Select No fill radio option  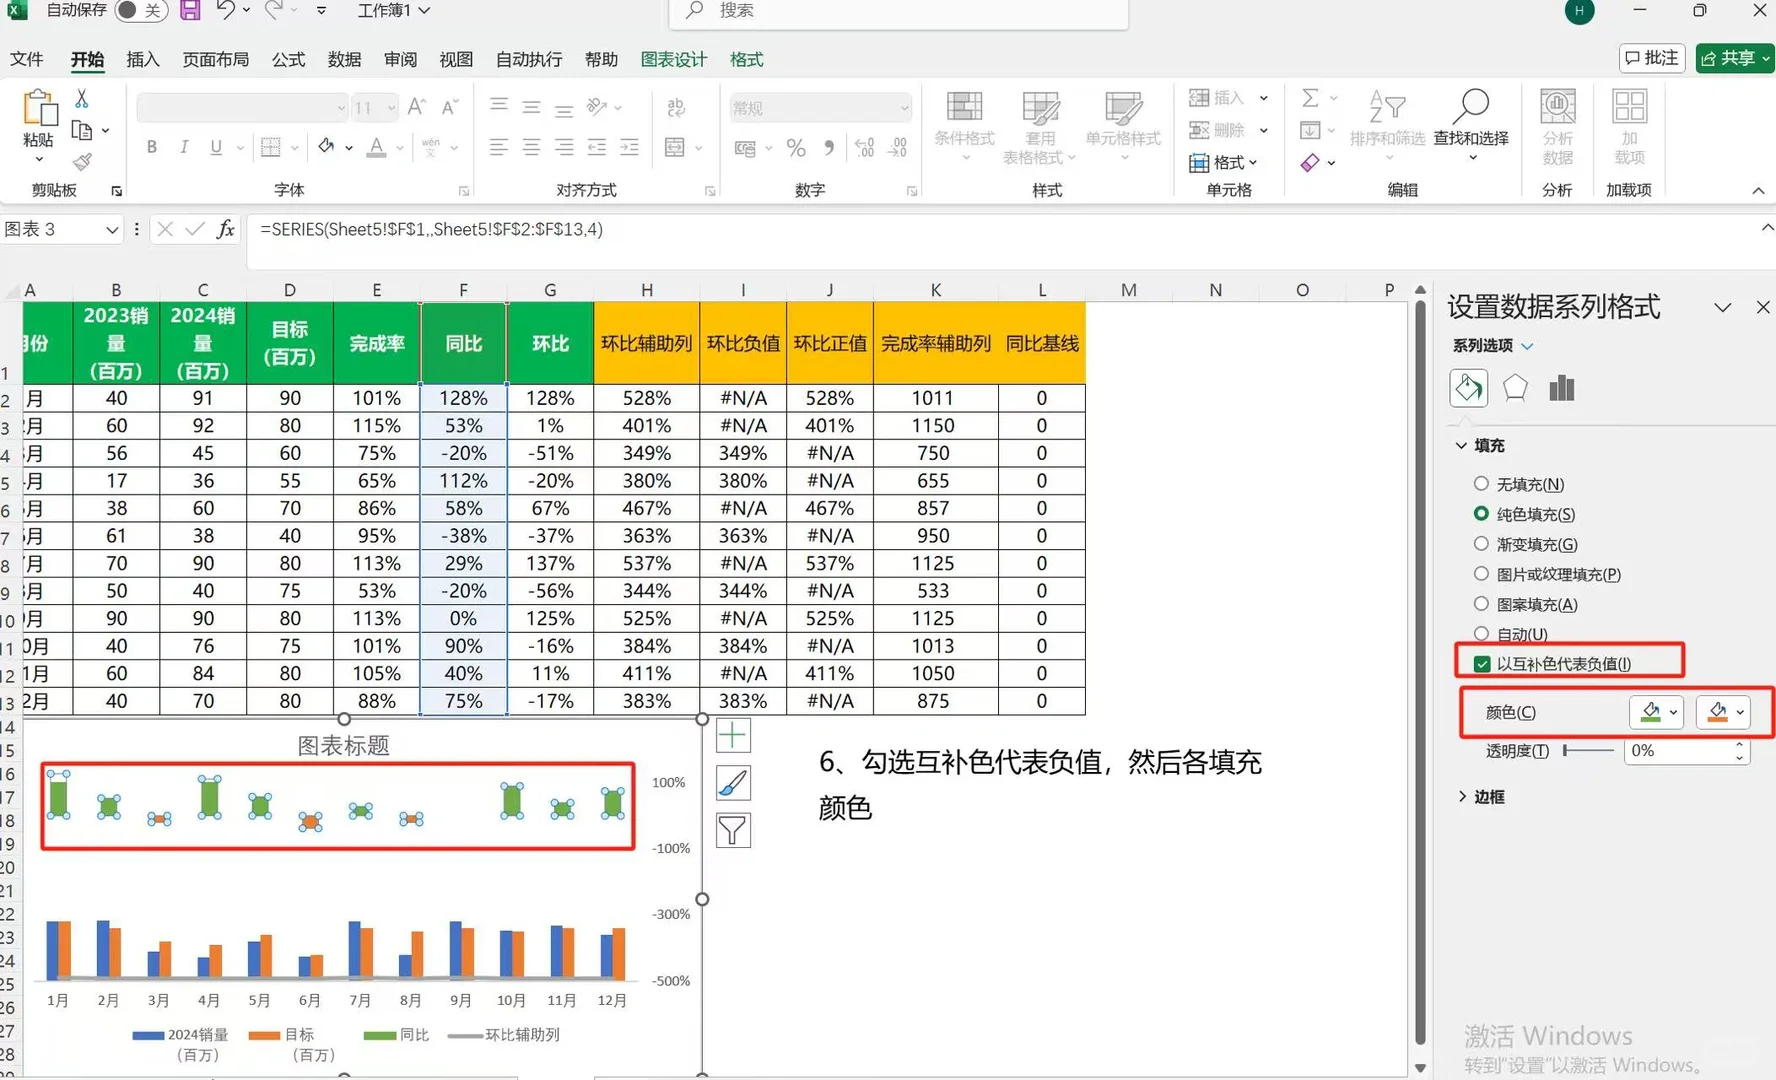point(1481,484)
